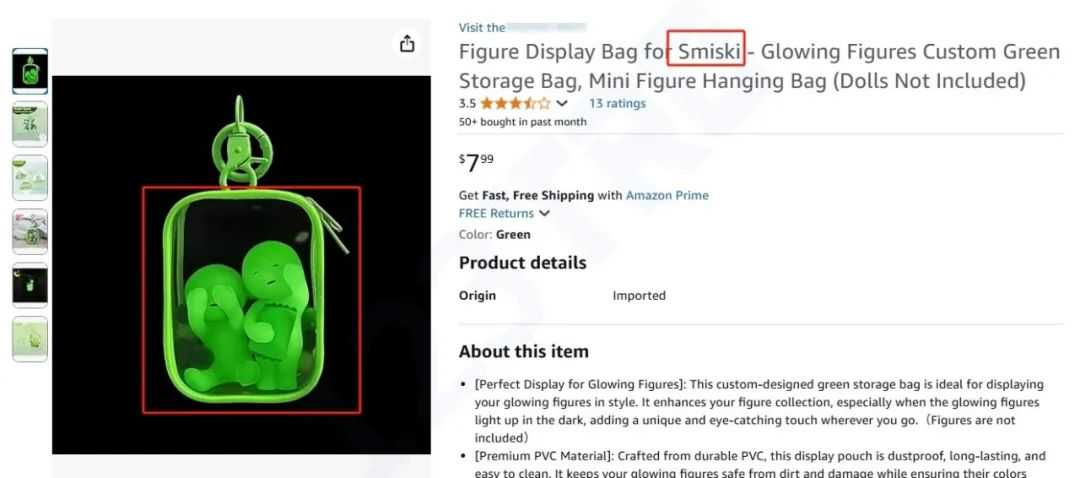Expand the FREE Returns chevron arrow
The width and height of the screenshot is (1080, 478).
[544, 214]
